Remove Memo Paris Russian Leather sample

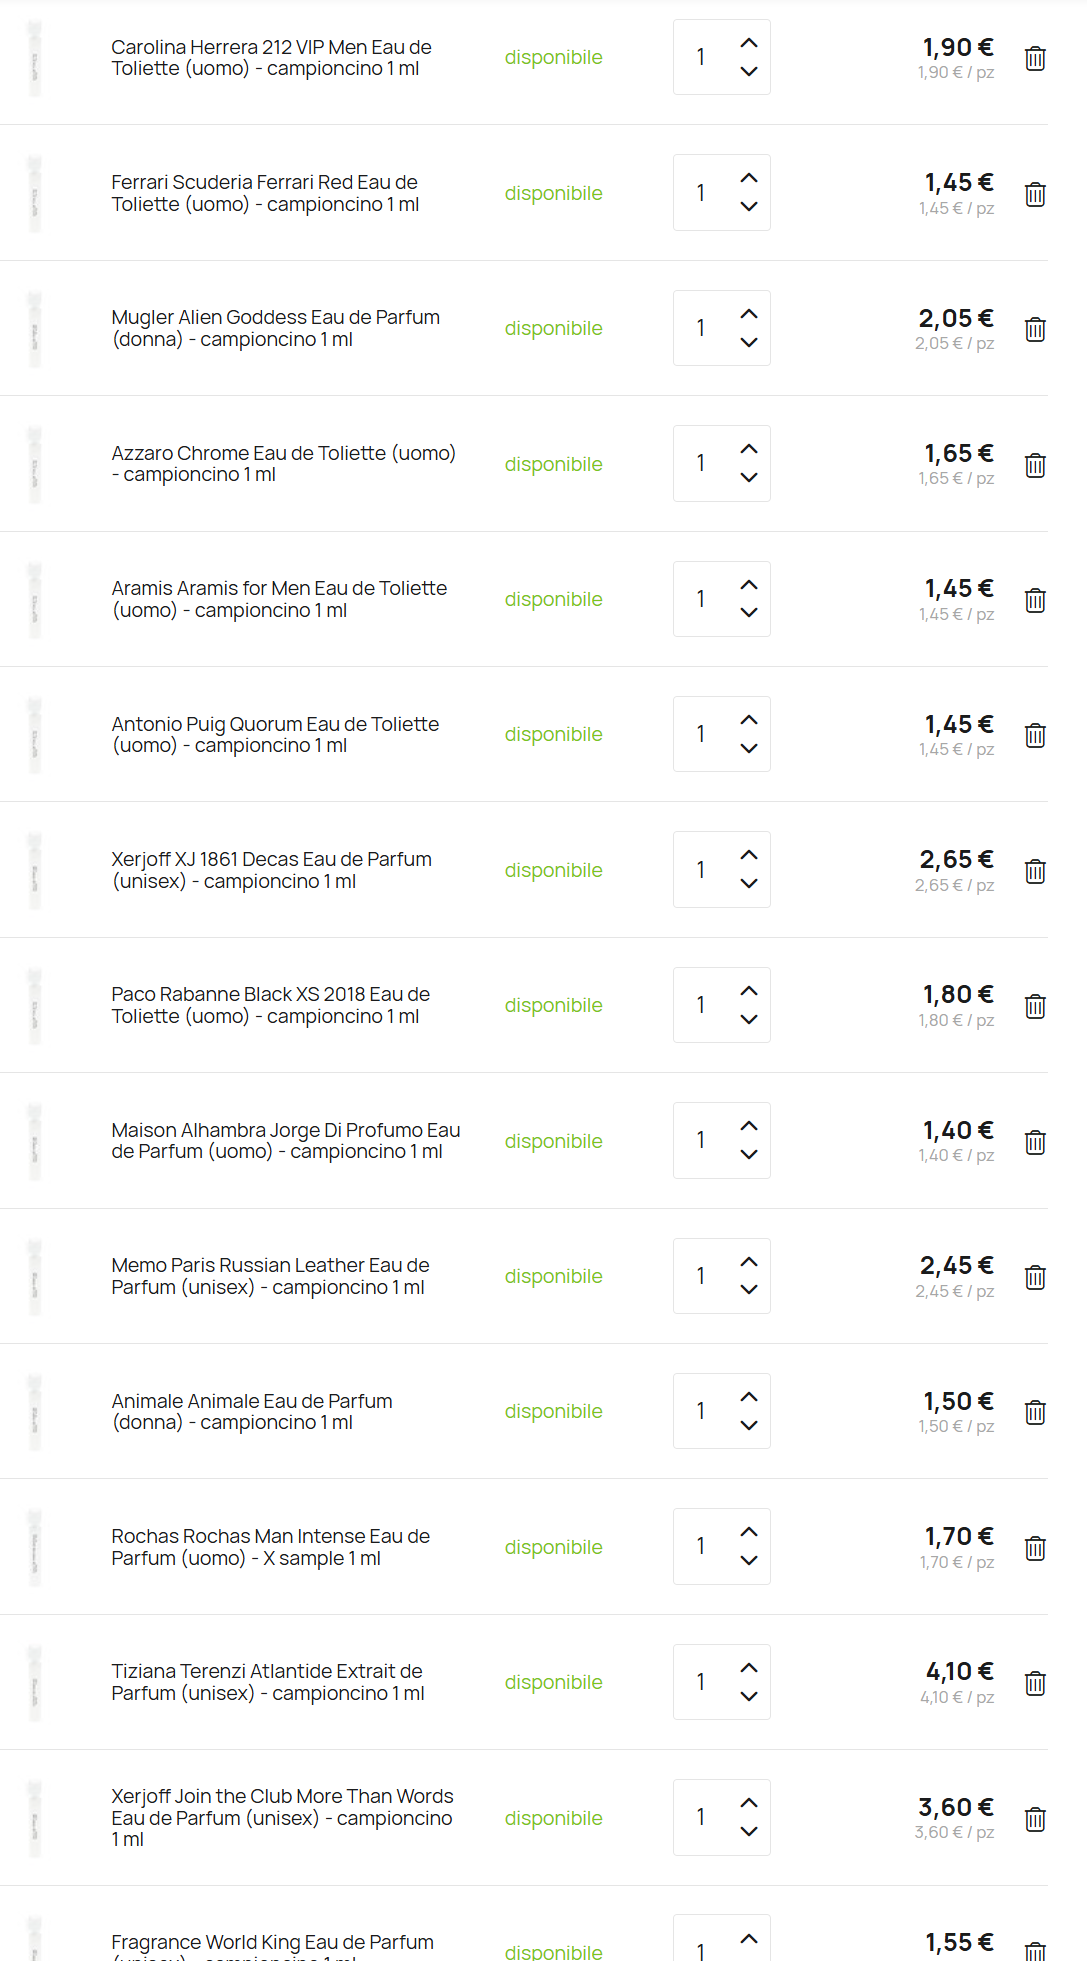coord(1035,1277)
